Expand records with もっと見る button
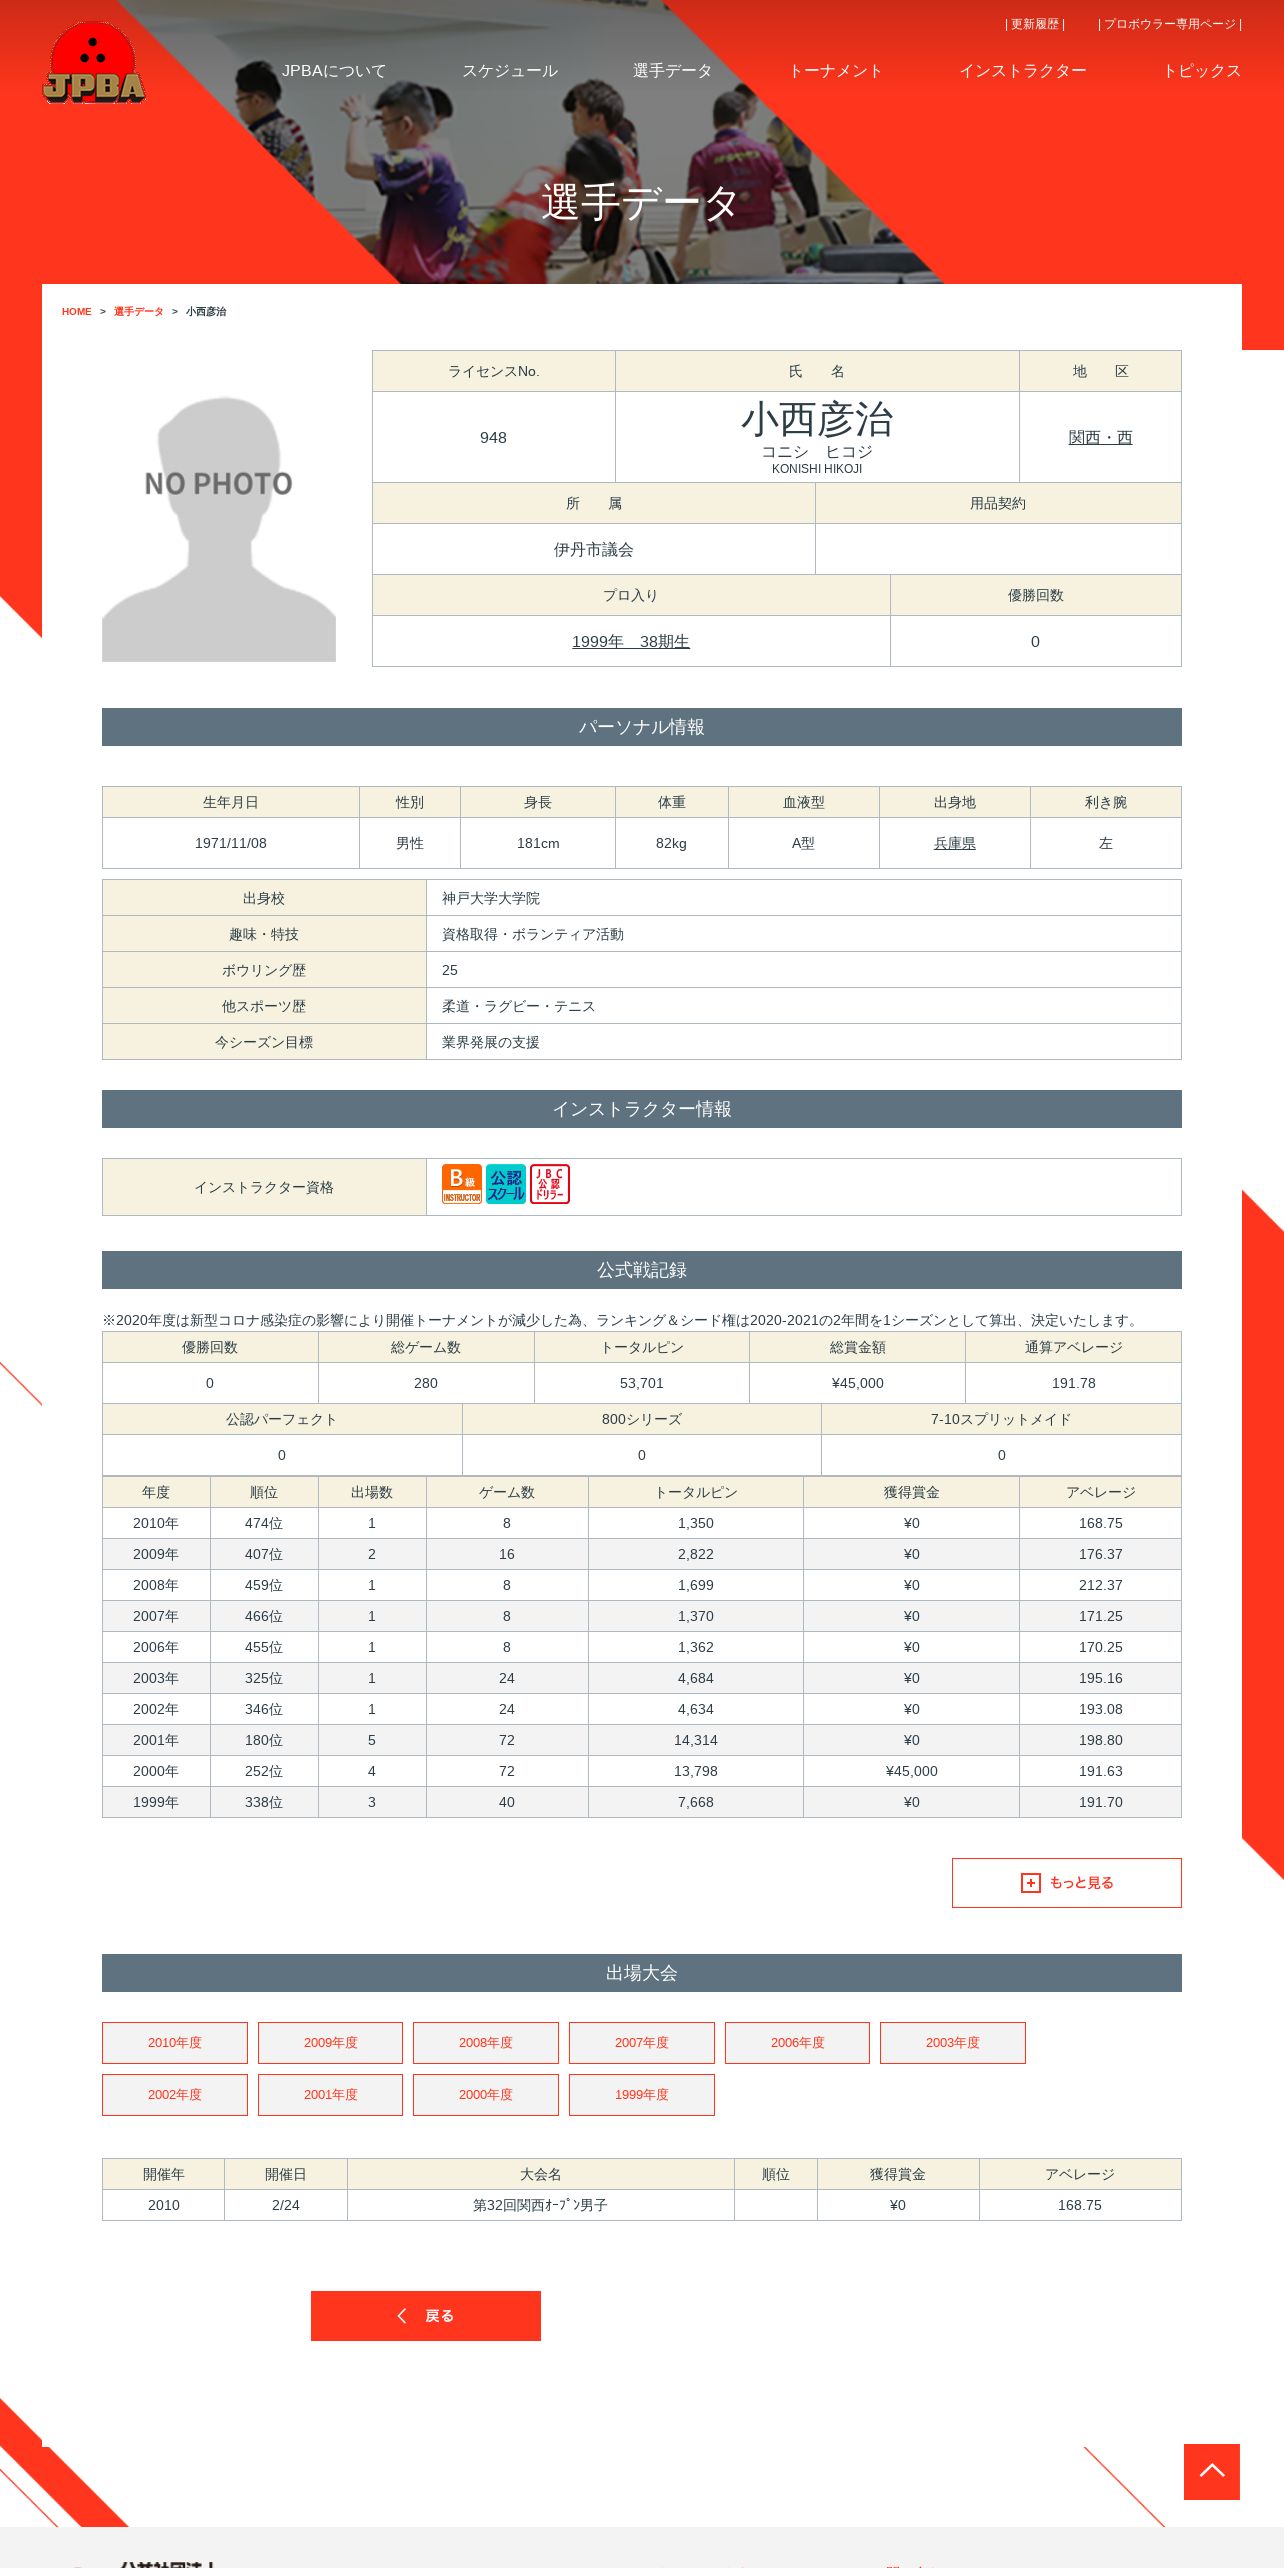The image size is (1284, 2568). 1067,1883
